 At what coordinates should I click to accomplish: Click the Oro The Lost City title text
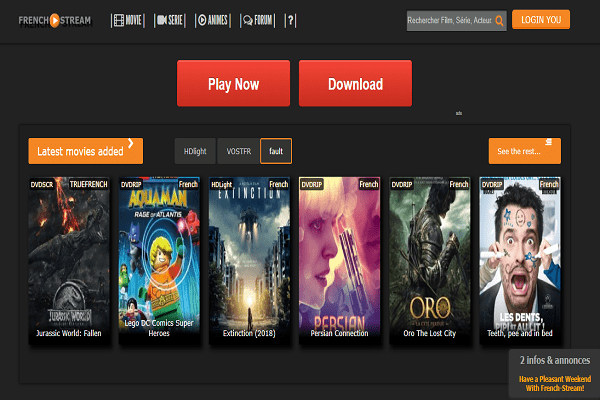click(x=430, y=333)
